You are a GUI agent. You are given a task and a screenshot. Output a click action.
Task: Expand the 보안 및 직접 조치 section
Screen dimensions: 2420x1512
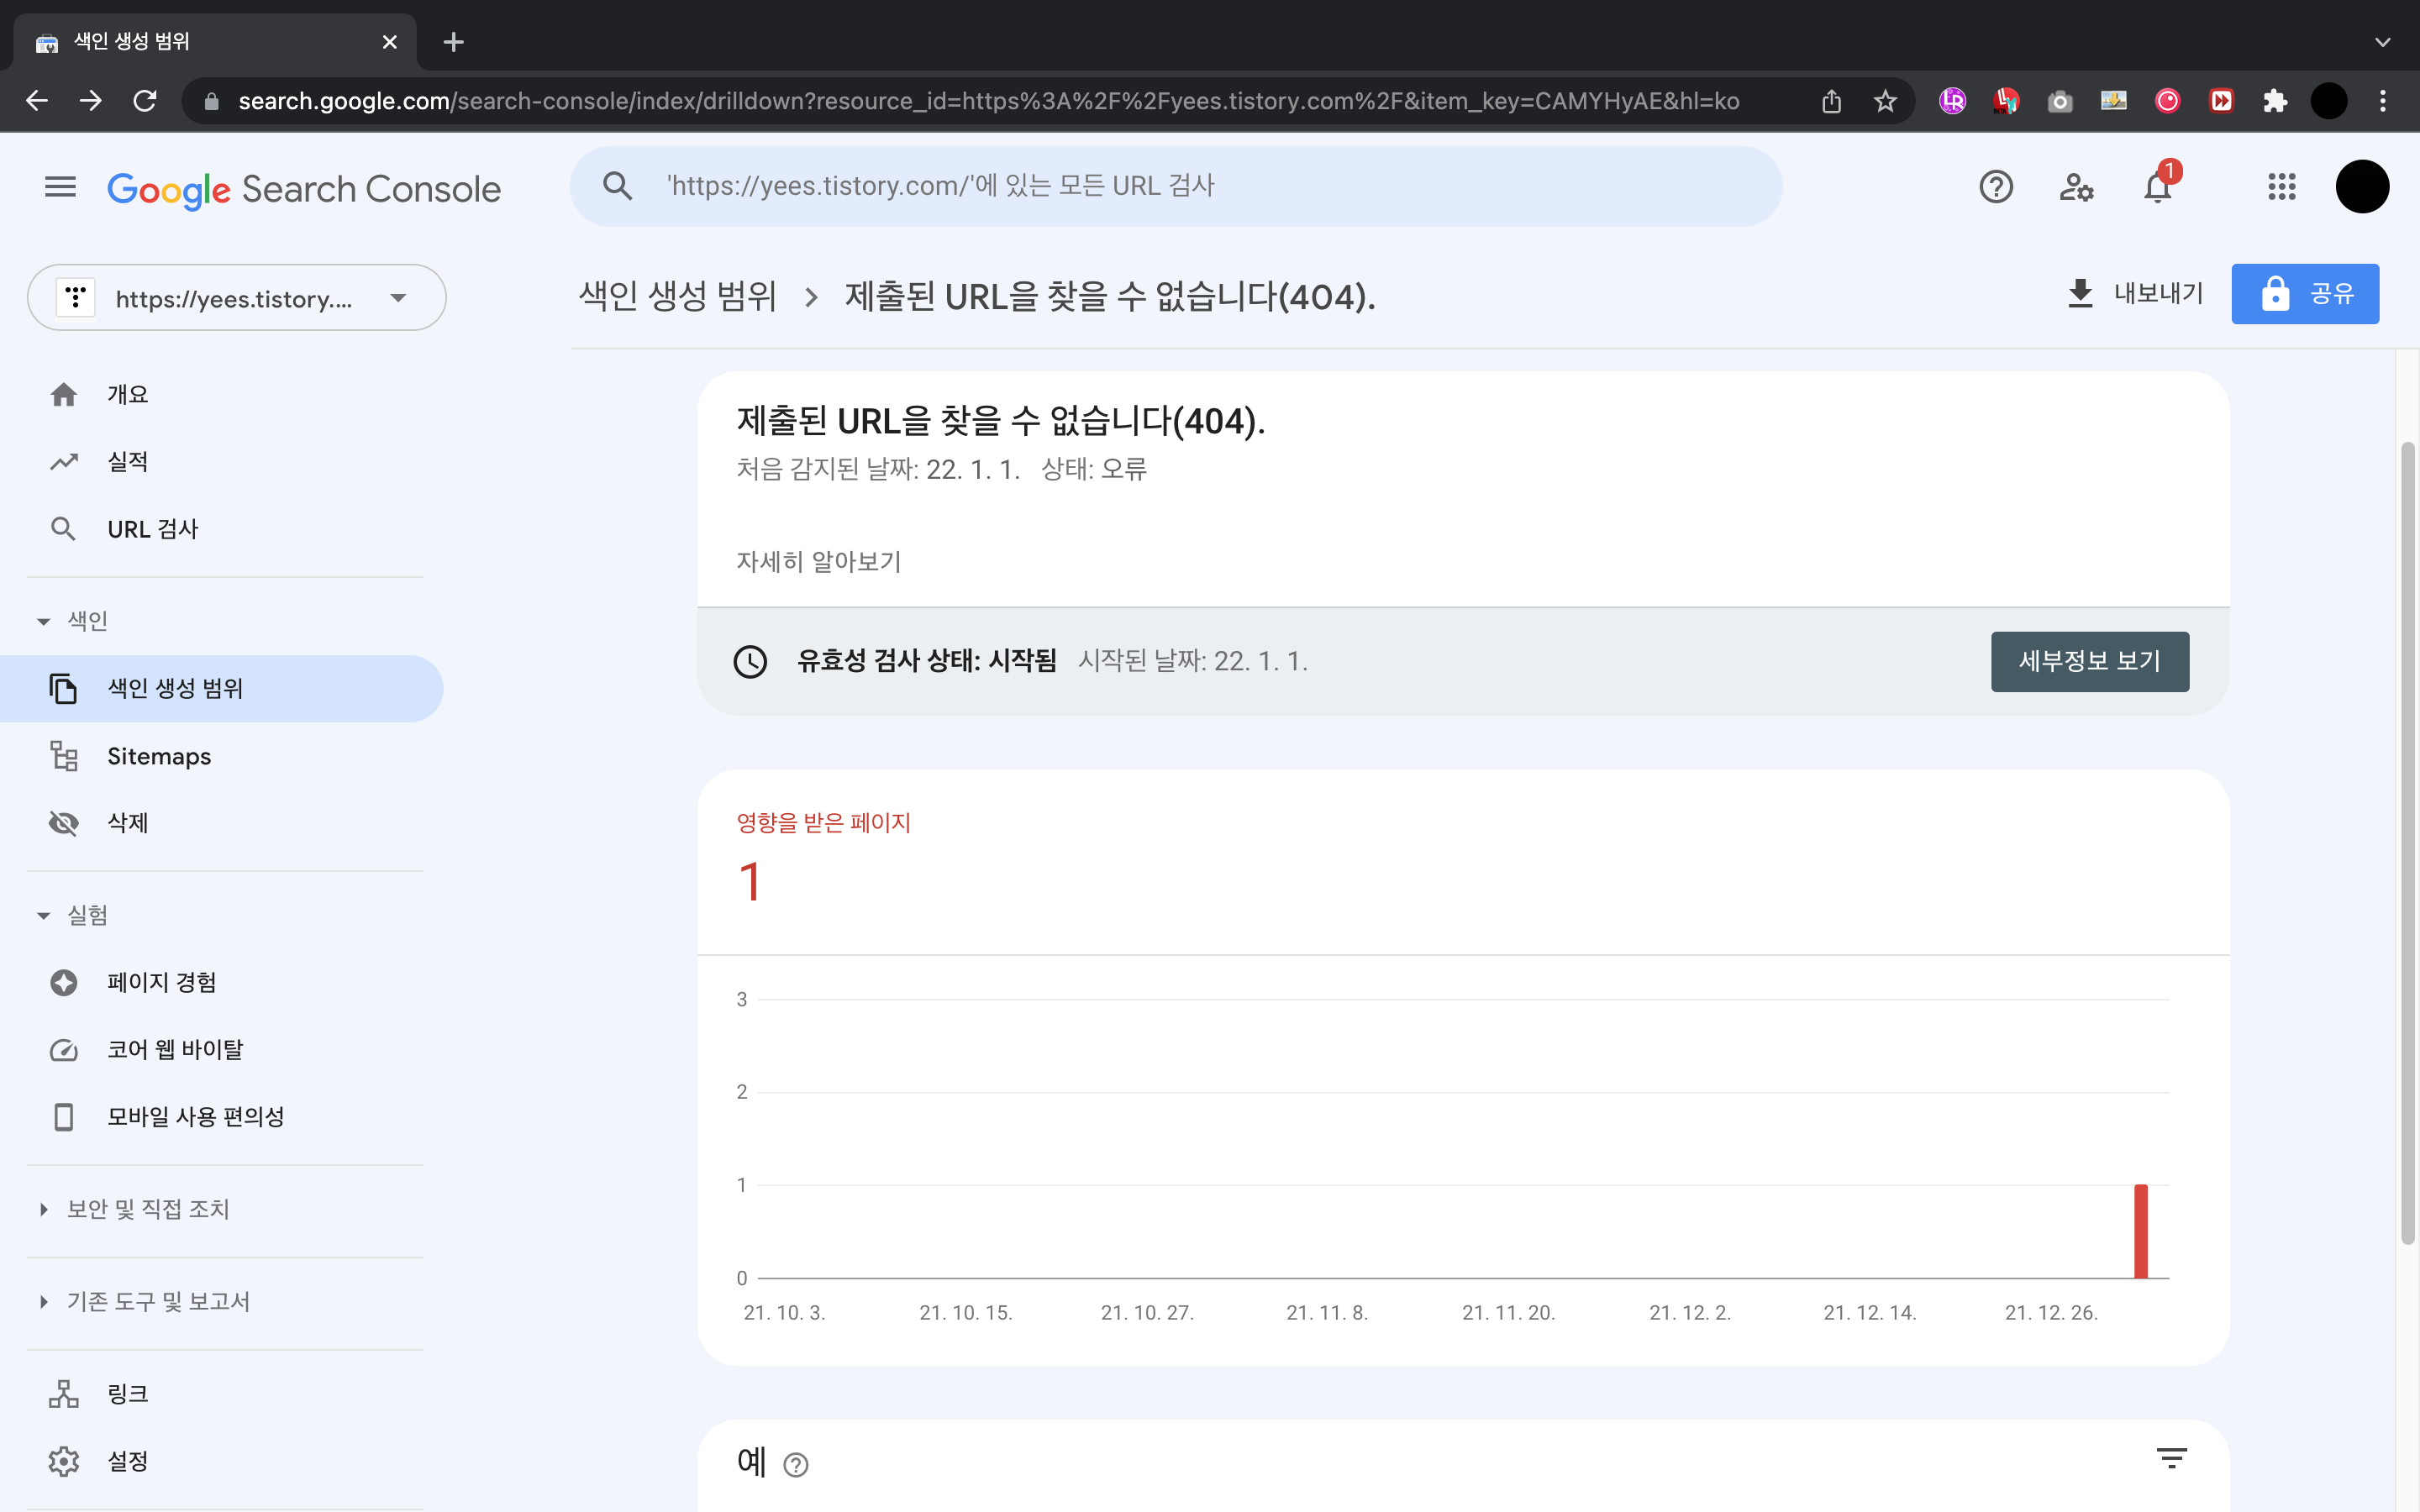click(x=44, y=1209)
